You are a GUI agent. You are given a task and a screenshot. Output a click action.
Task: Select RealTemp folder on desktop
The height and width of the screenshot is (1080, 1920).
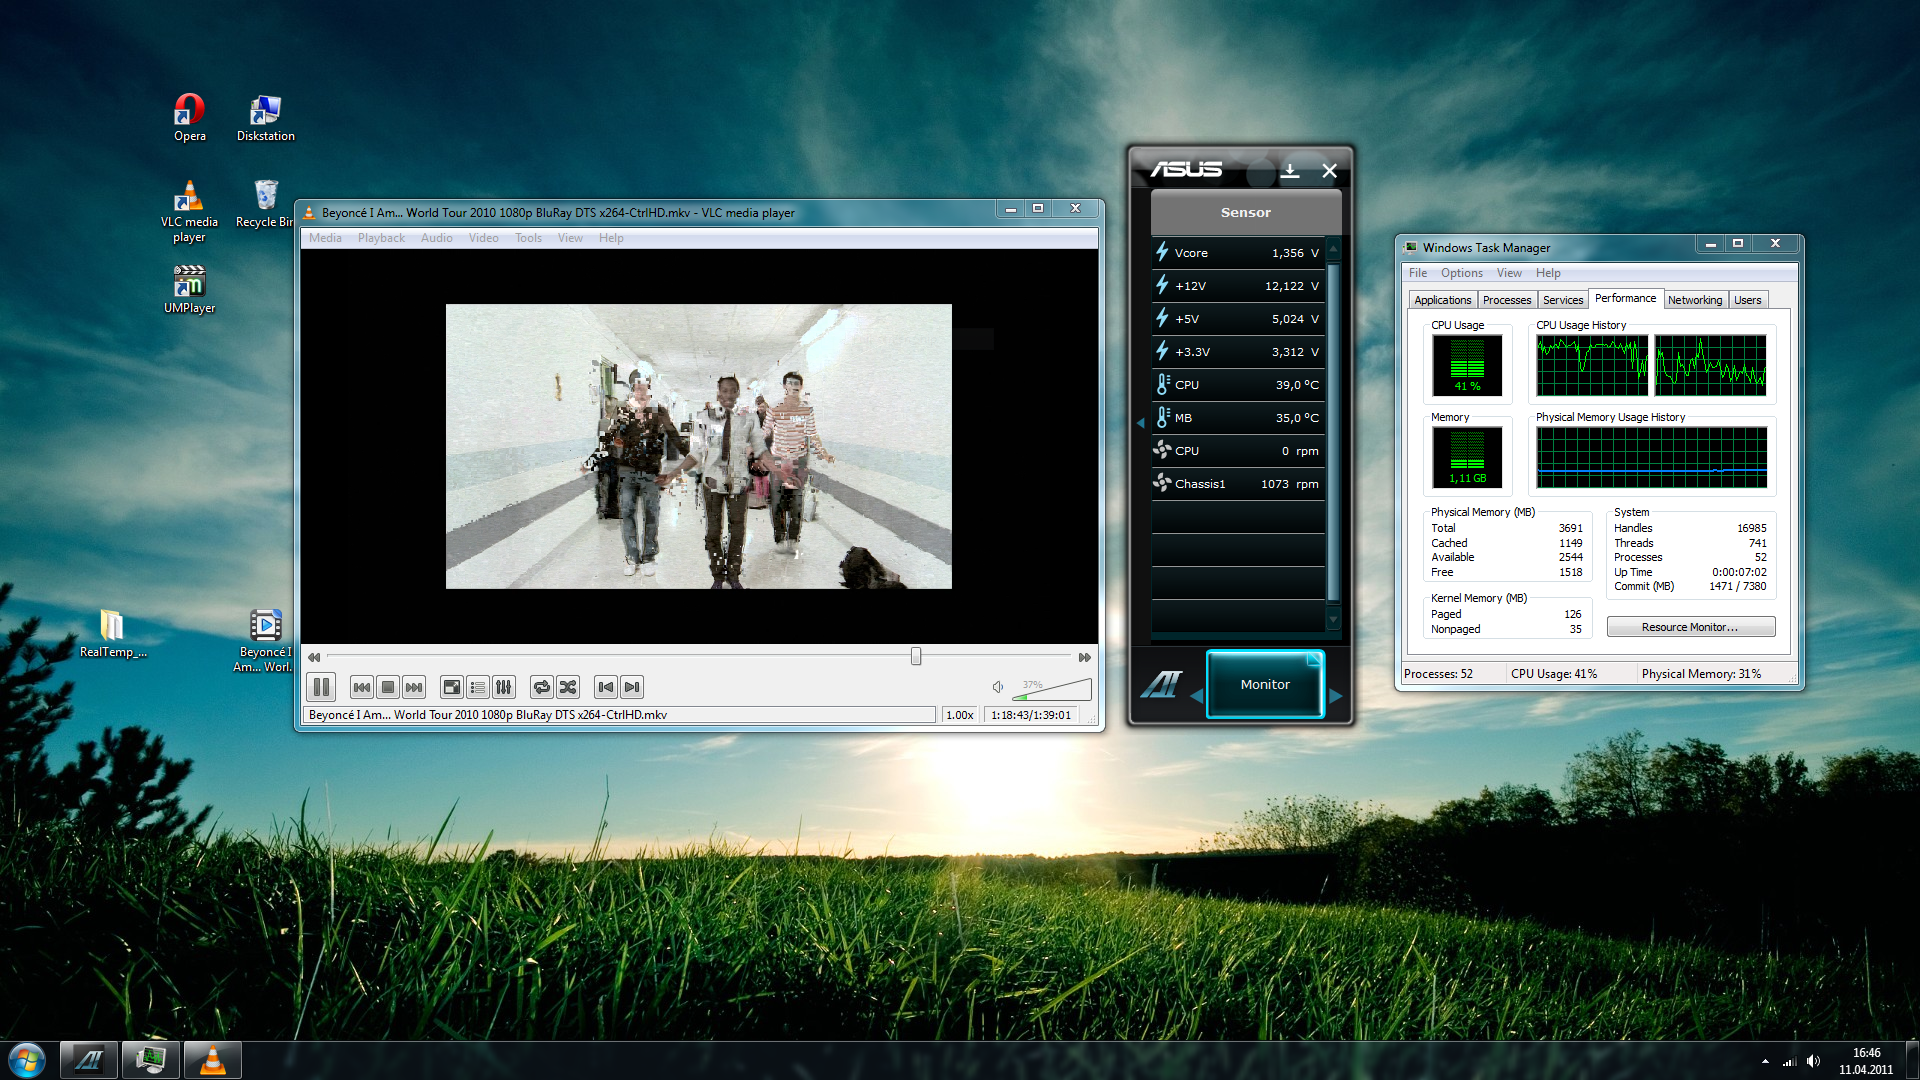113,634
